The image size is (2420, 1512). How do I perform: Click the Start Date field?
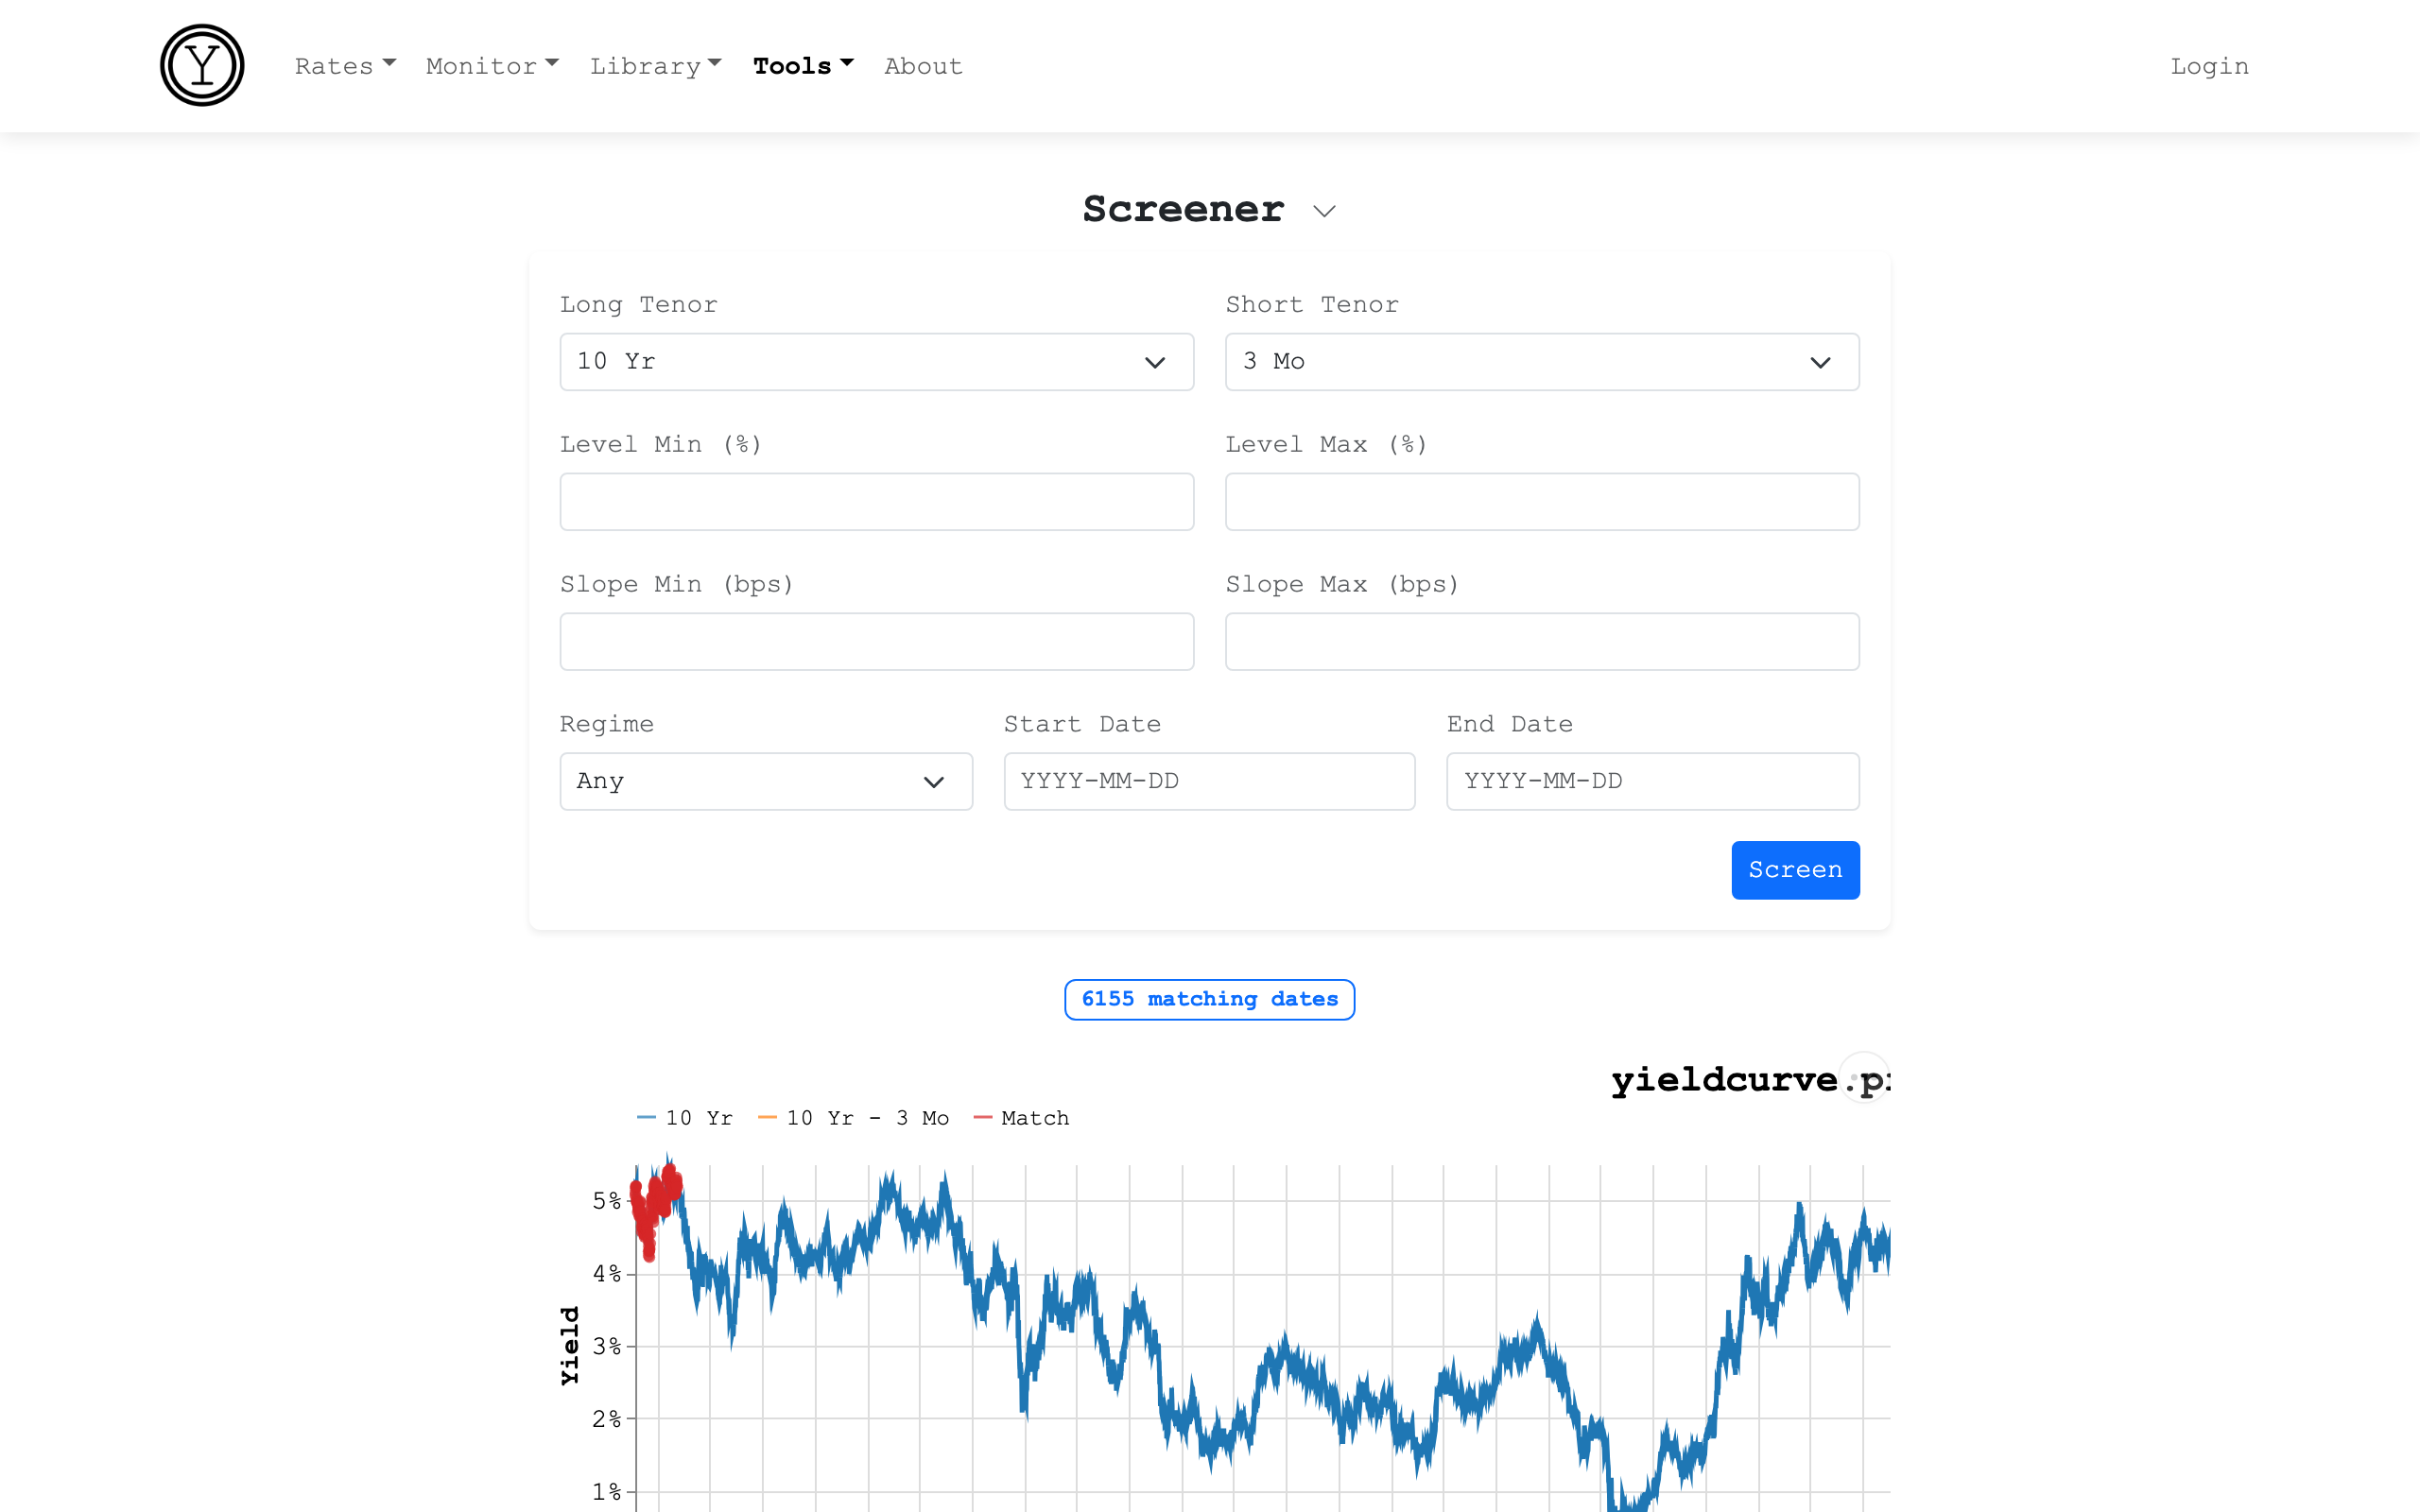click(x=1209, y=781)
